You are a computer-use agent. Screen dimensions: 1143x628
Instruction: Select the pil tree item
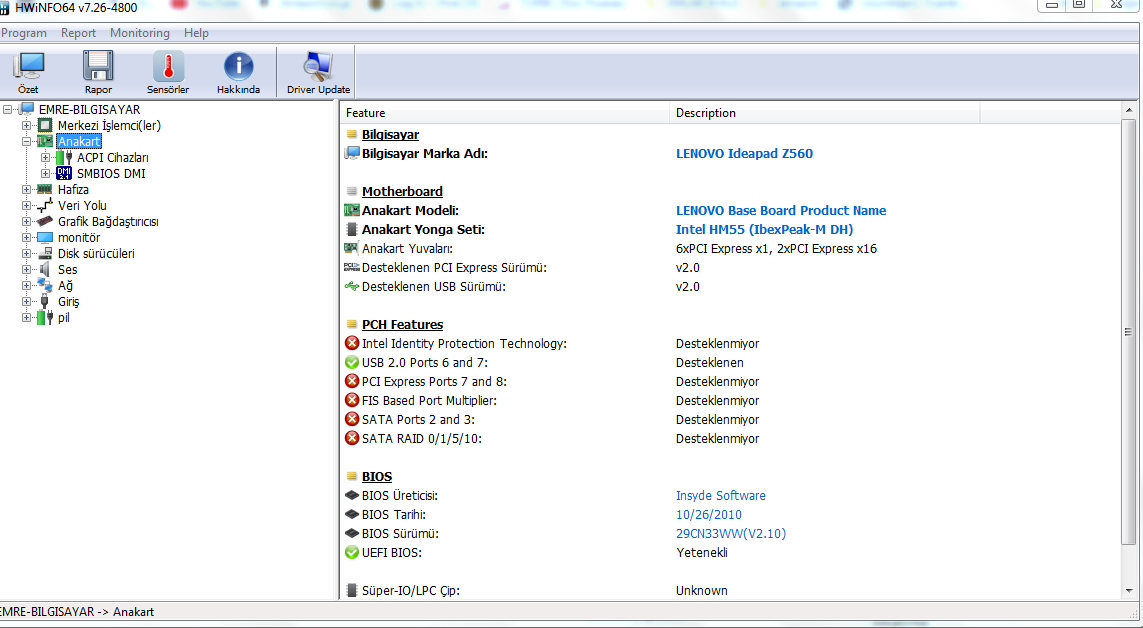(x=63, y=318)
